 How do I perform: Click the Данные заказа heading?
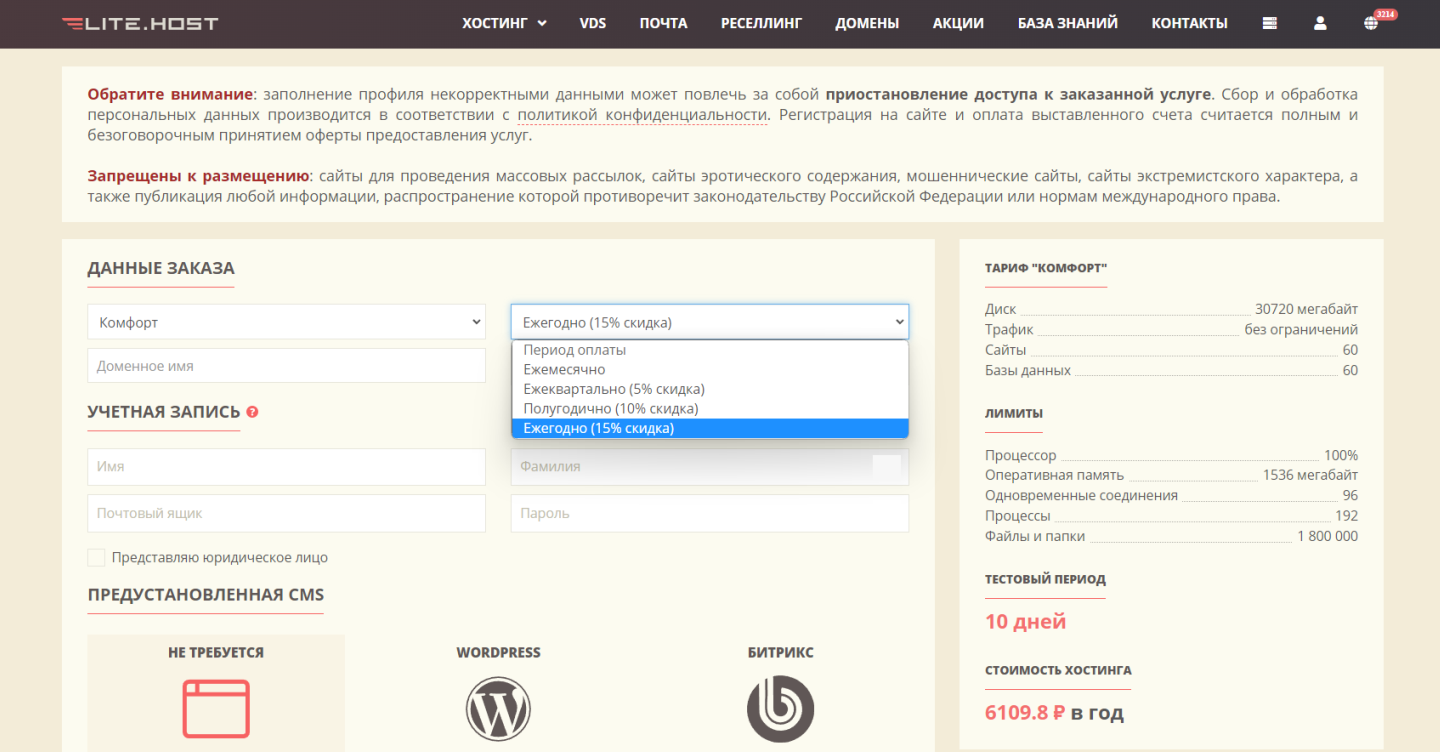tap(161, 268)
